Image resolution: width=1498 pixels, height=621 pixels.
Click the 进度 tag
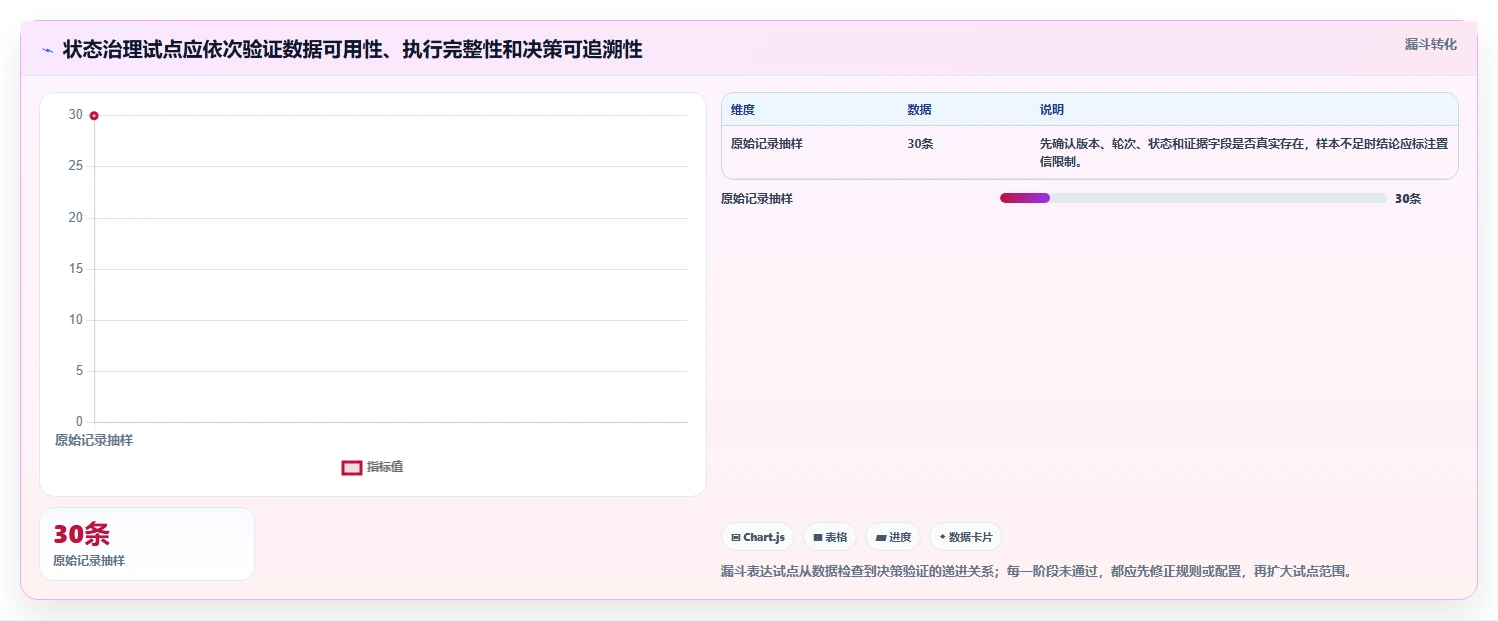(893, 537)
